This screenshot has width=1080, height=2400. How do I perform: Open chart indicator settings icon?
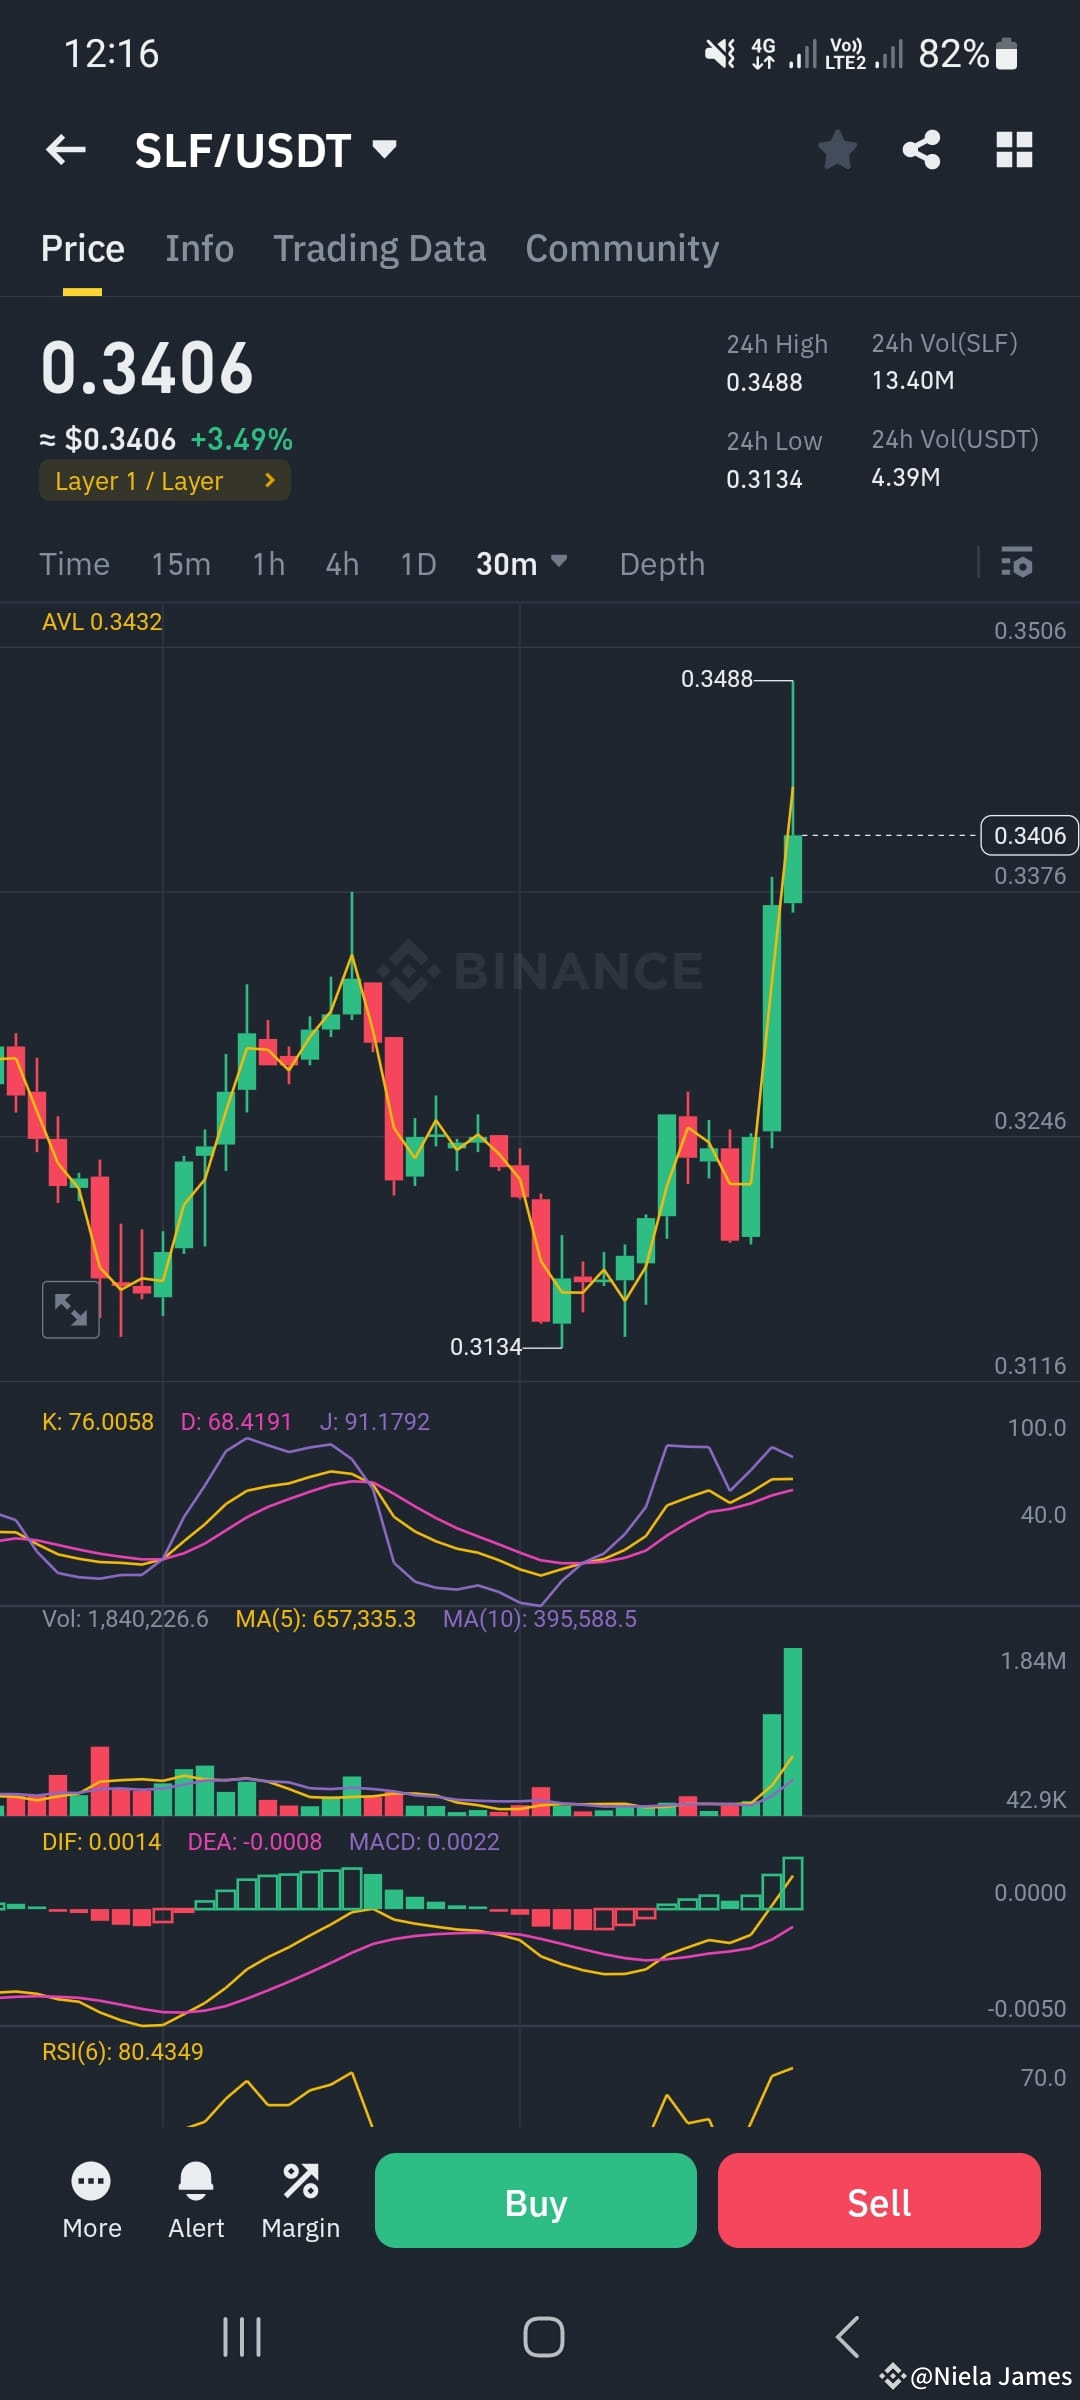(1018, 564)
